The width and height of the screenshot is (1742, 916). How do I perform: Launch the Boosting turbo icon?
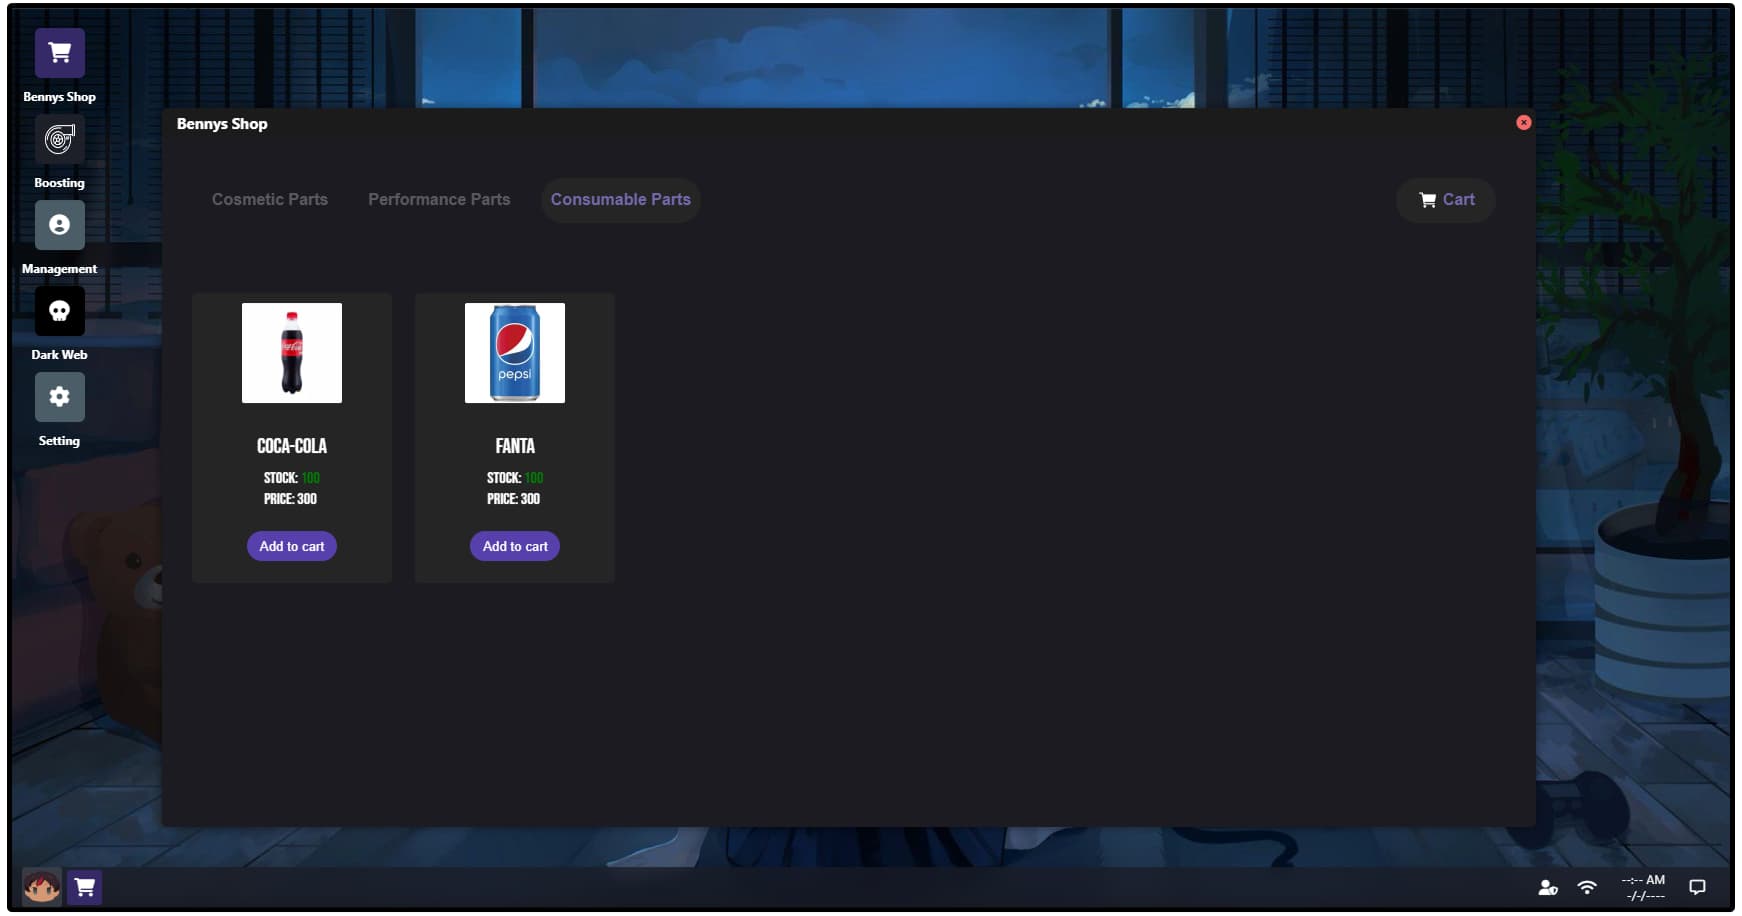click(60, 139)
